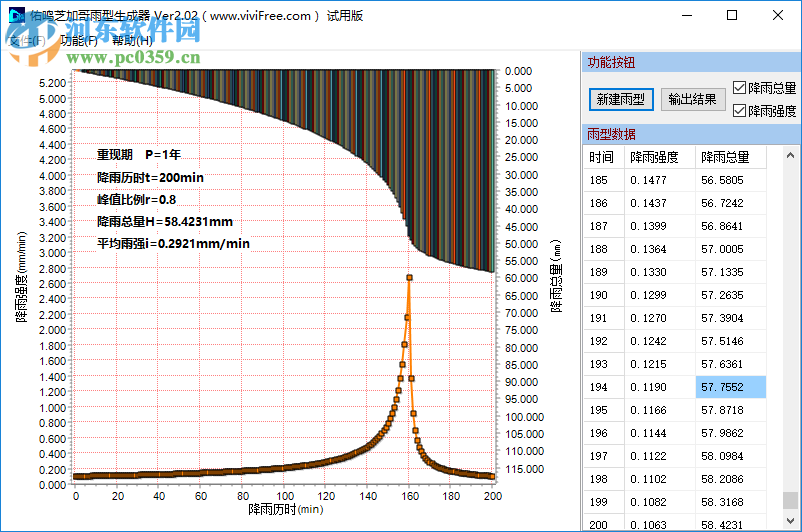Screen dimensions: 802x532
Task: Open the 文件(F) menu
Action: tap(27, 41)
